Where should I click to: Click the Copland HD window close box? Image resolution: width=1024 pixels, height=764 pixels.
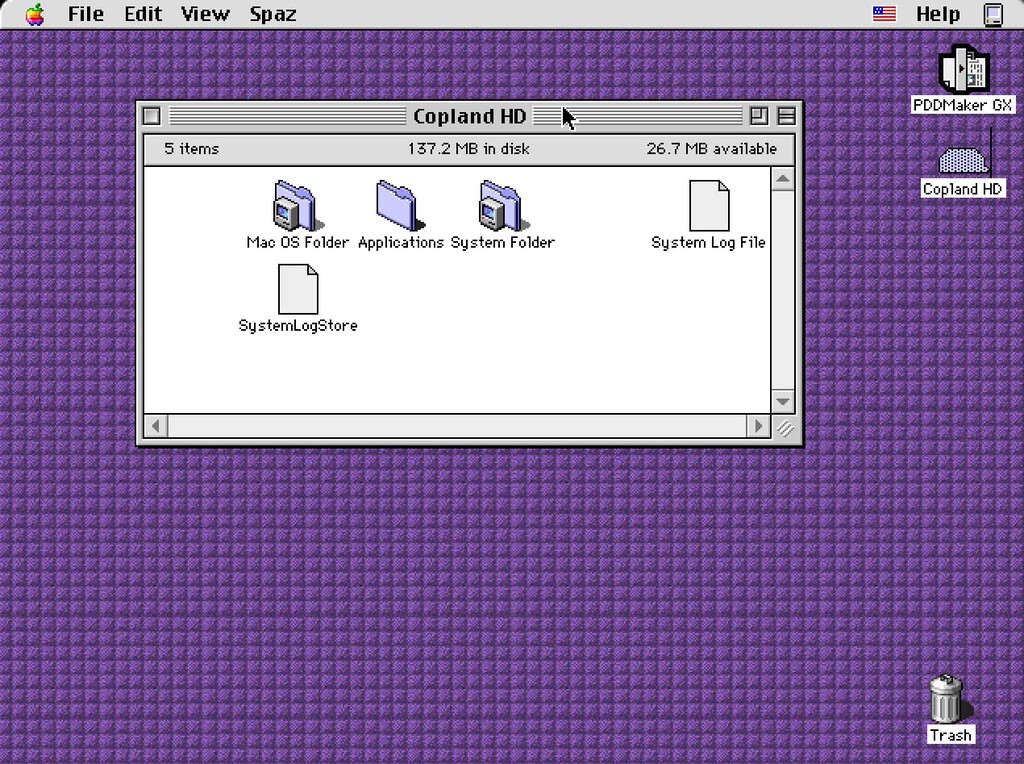pos(152,116)
